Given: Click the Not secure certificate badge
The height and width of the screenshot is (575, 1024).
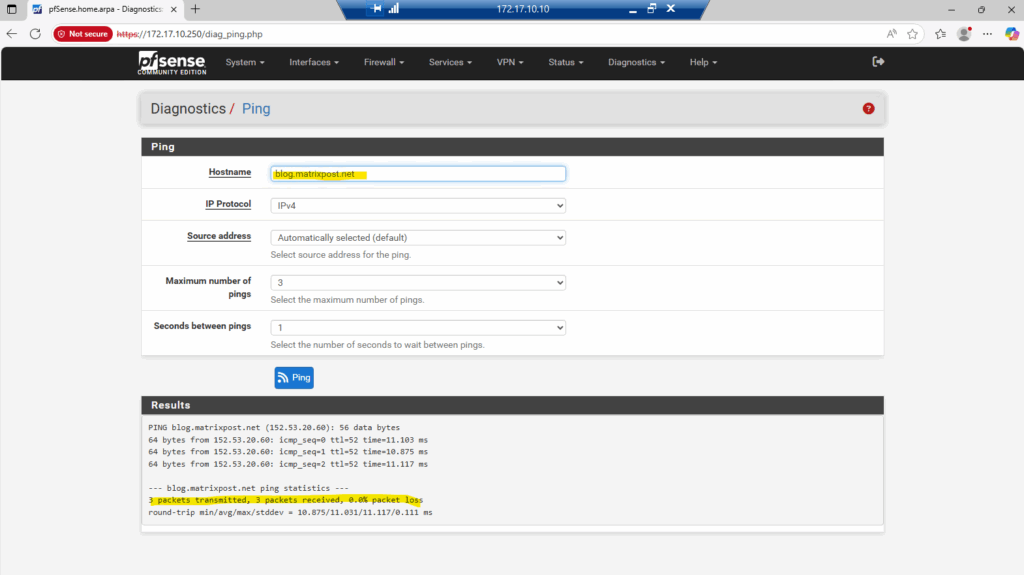Looking at the screenshot, I should (83, 34).
